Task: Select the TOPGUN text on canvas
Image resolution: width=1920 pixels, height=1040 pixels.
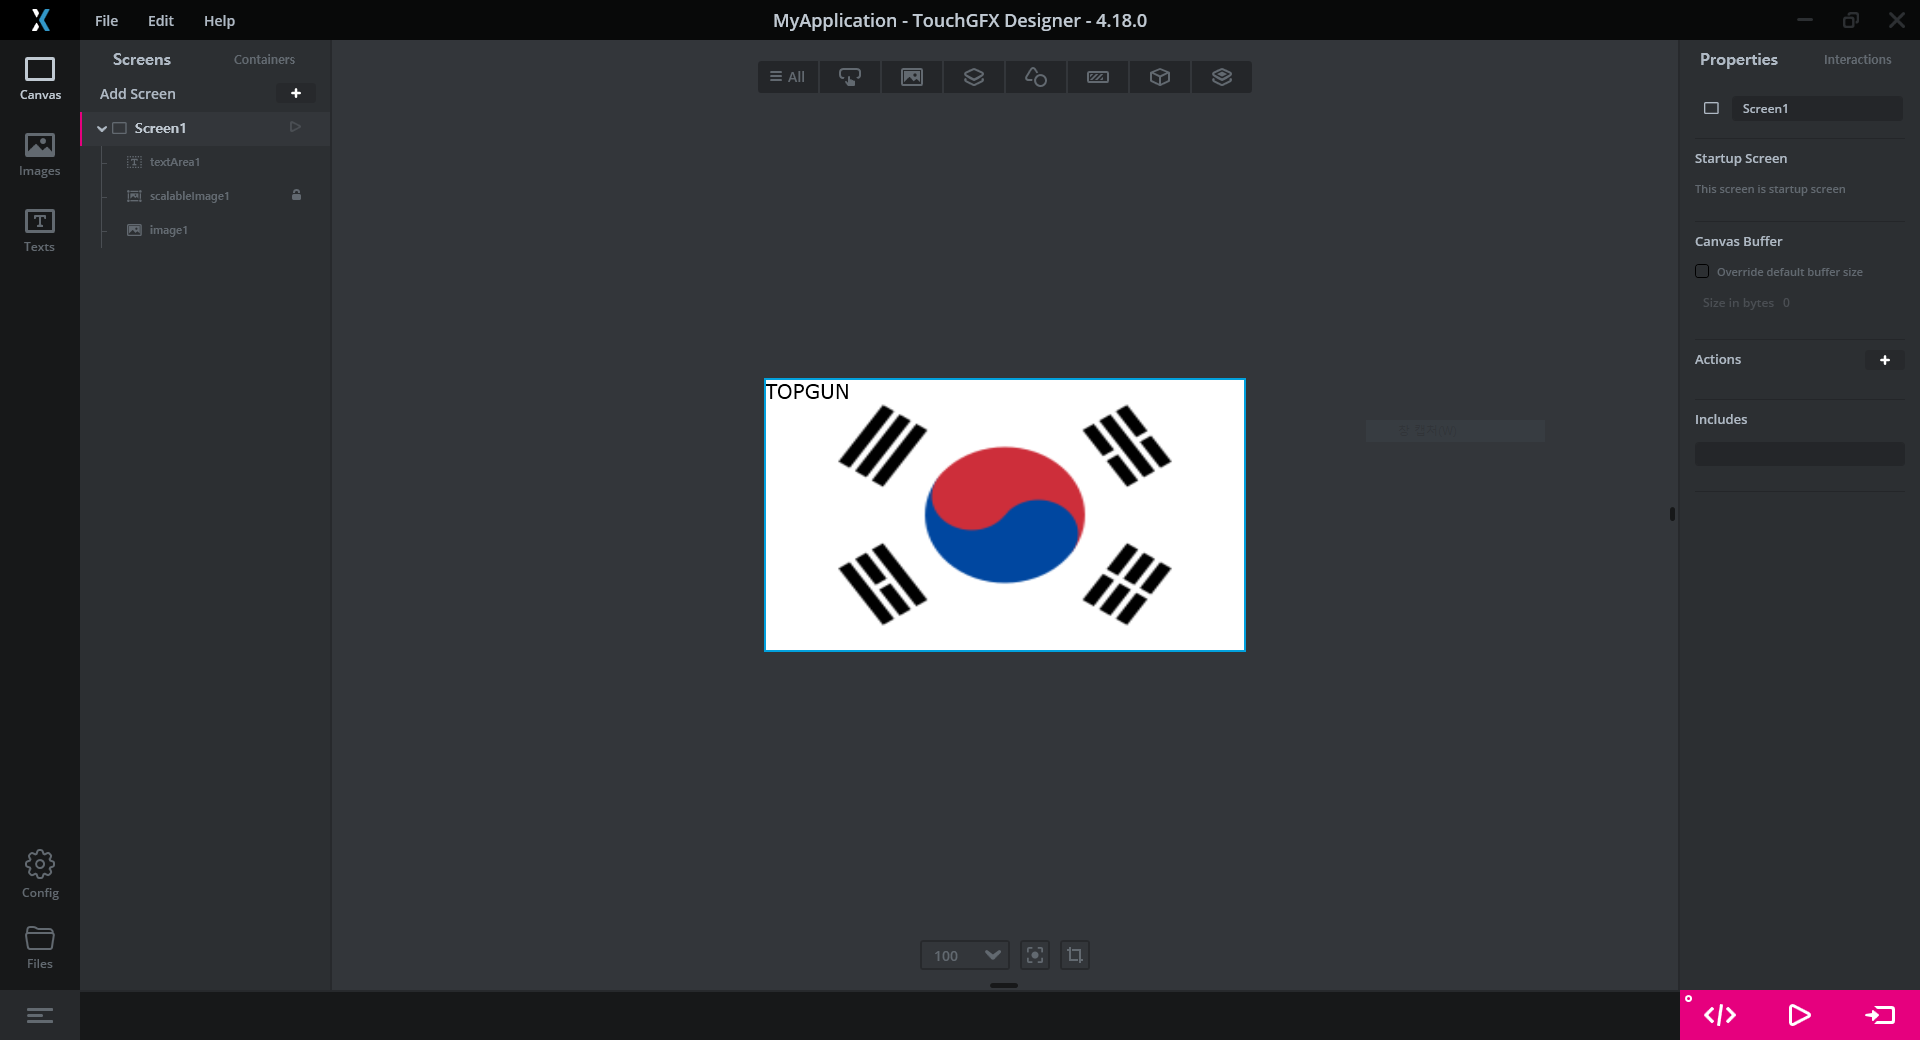Action: [x=807, y=392]
